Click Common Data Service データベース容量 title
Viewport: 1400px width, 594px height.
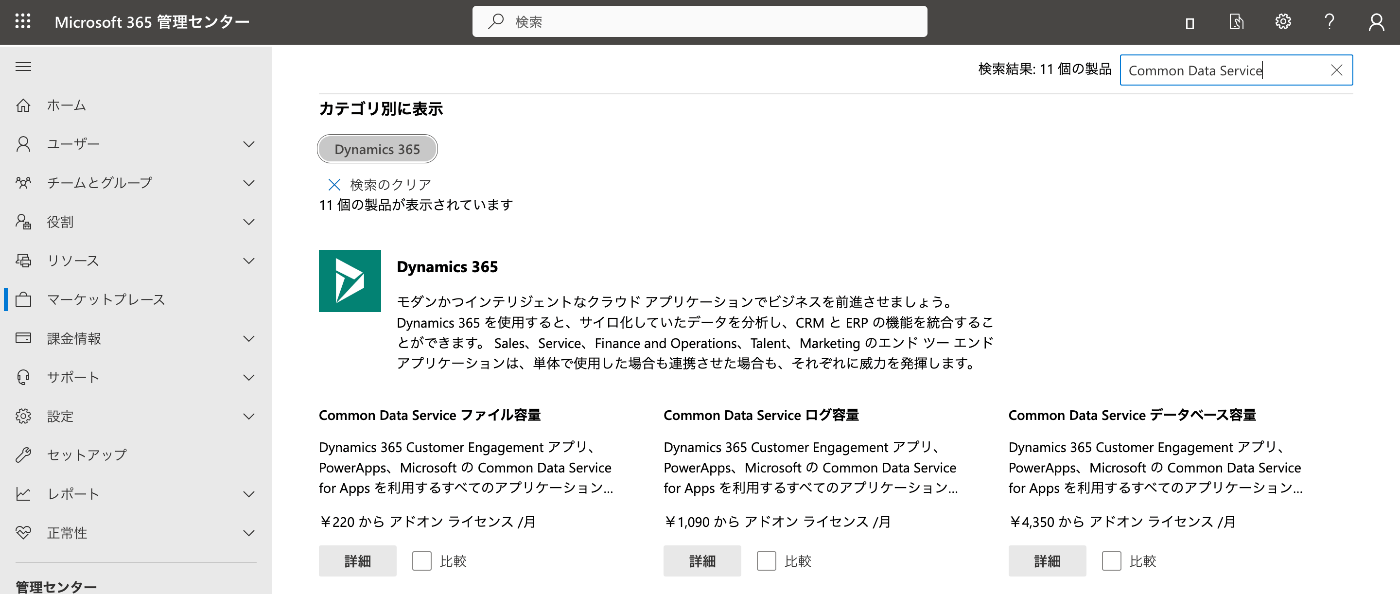(x=1132, y=415)
